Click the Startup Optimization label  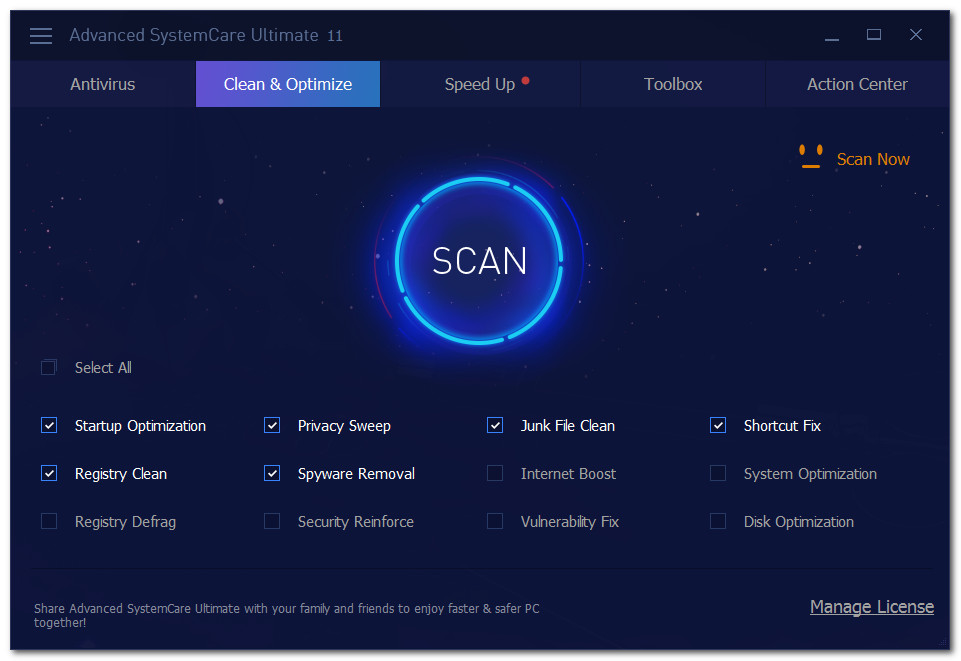[140, 426]
